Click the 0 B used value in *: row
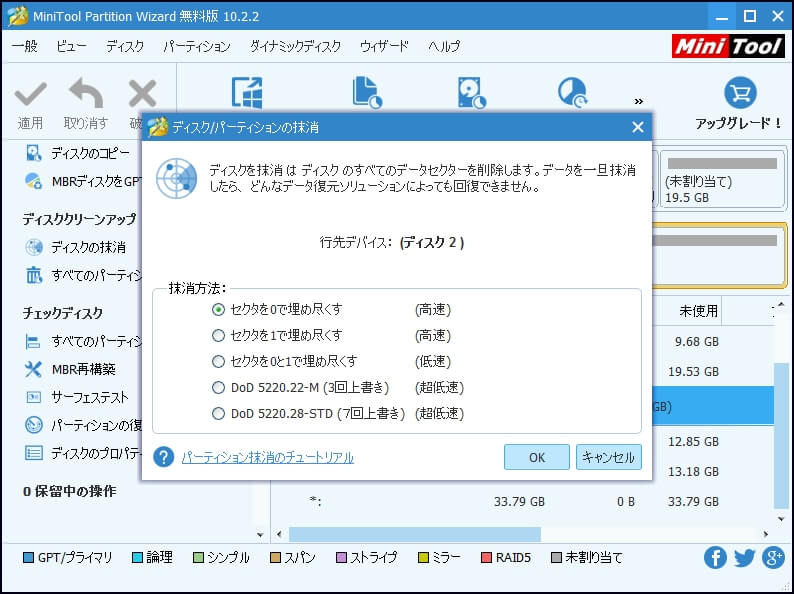 coord(625,502)
